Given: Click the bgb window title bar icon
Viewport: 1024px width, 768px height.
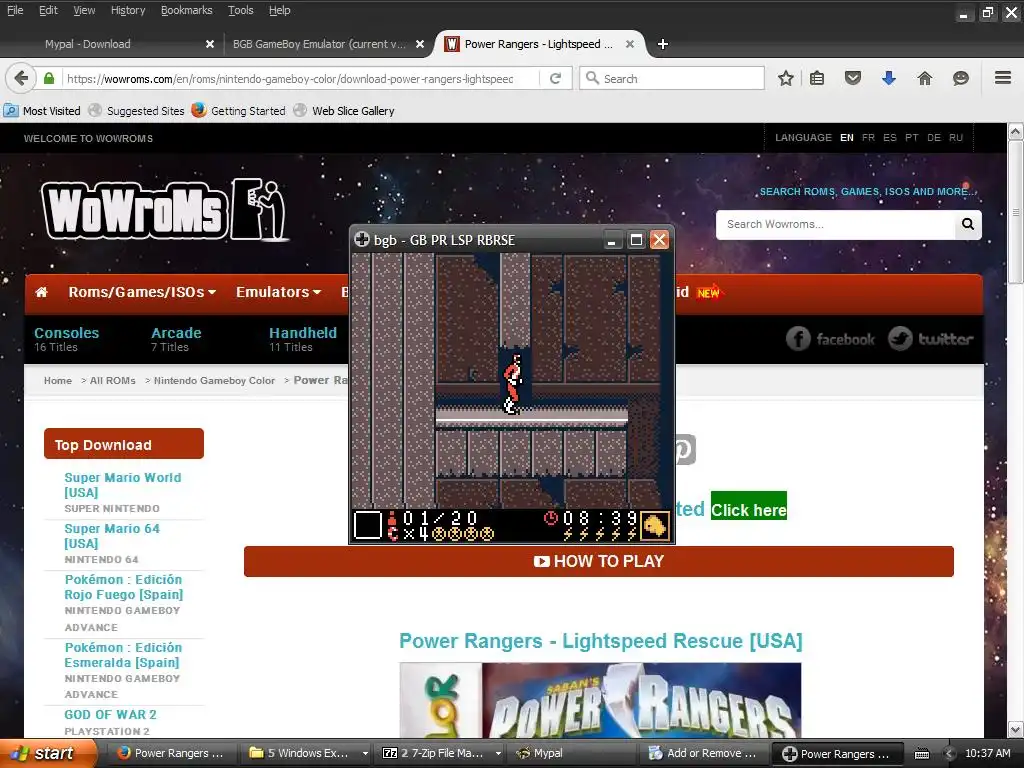Looking at the screenshot, I should coord(362,240).
